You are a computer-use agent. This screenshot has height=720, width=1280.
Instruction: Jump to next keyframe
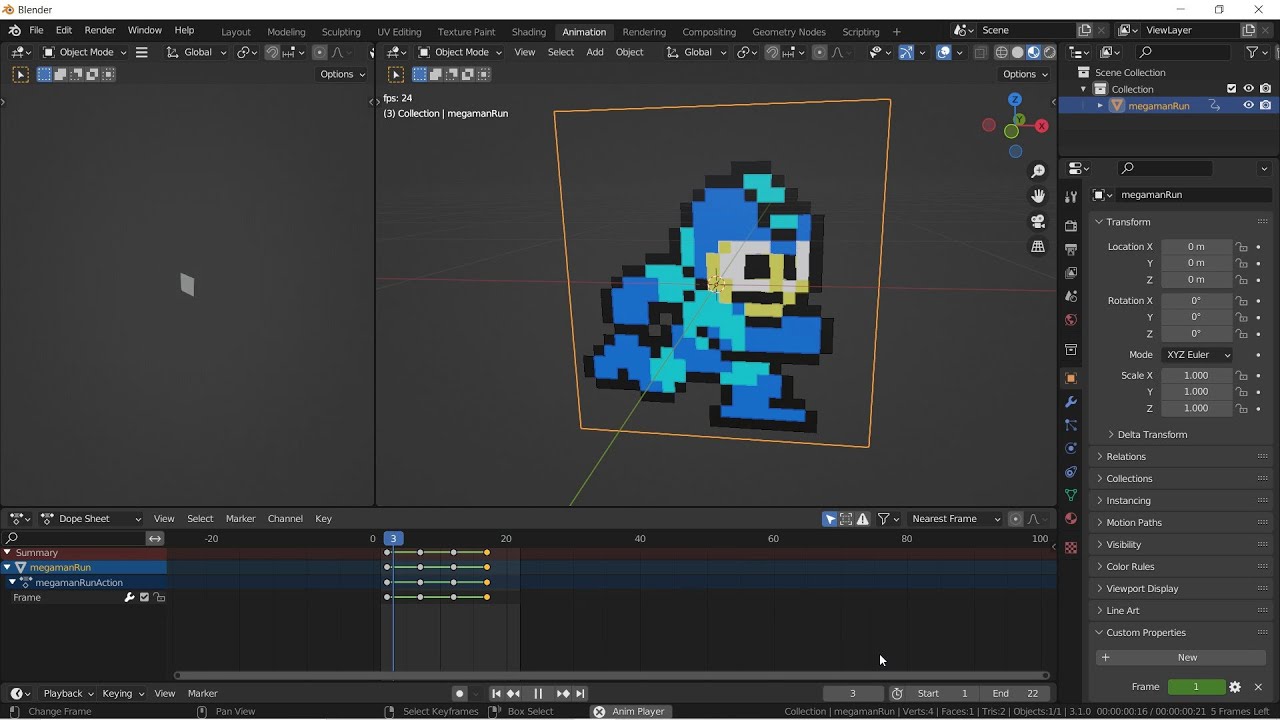[x=563, y=694]
